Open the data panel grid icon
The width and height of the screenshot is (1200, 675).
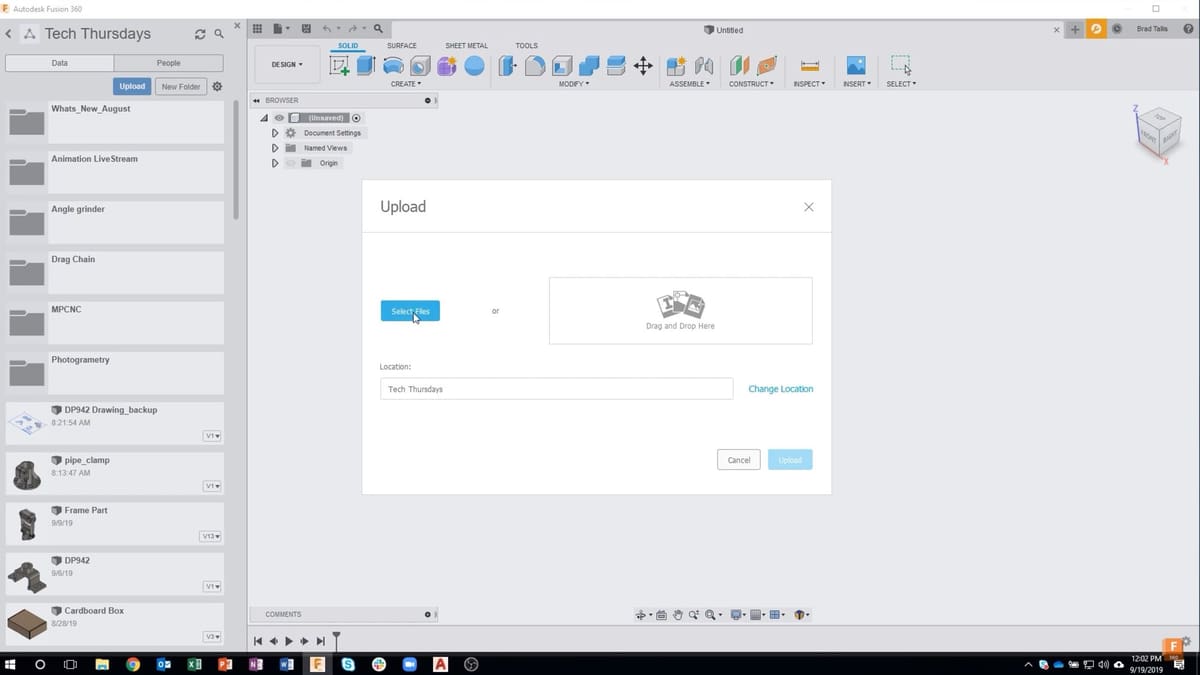pos(257,30)
